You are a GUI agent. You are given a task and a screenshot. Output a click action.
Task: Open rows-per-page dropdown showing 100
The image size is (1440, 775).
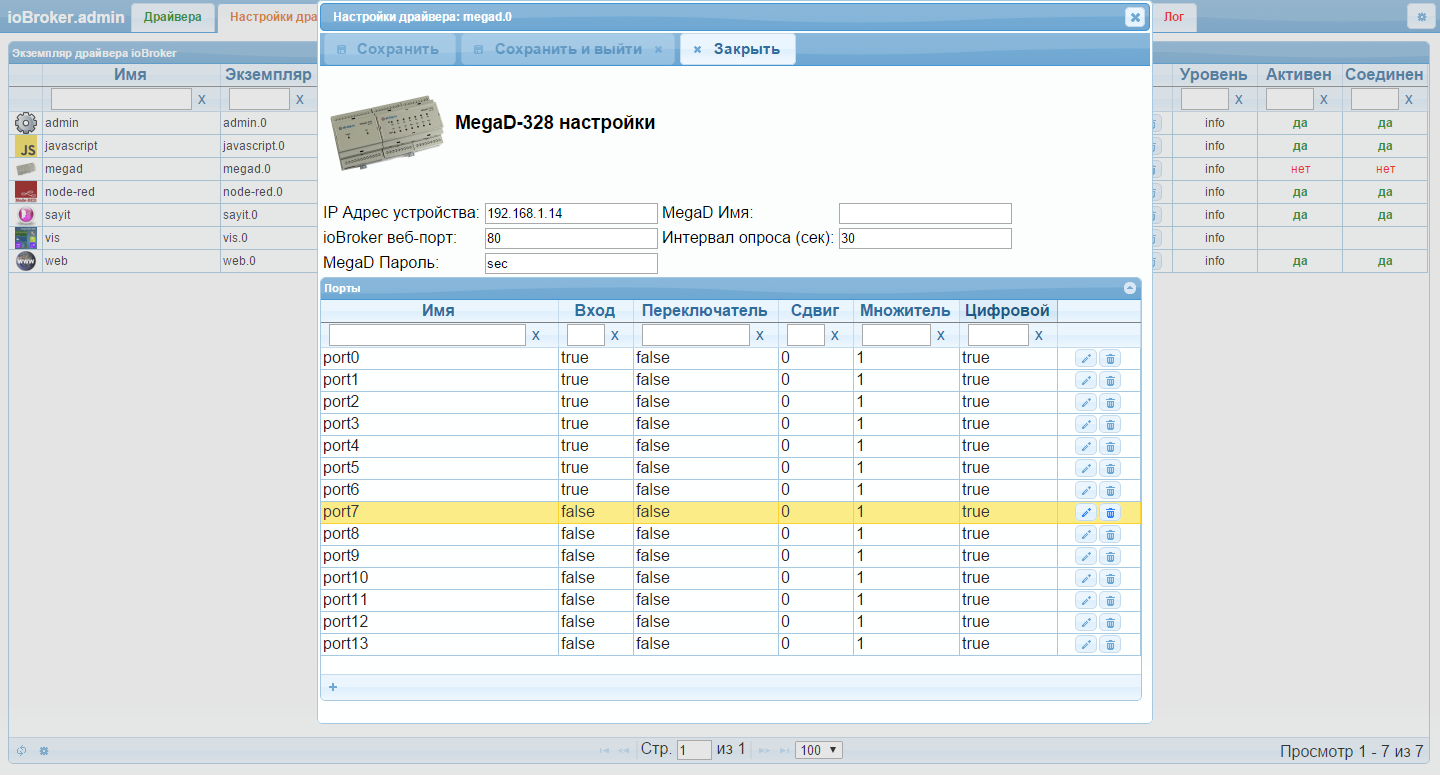pyautogui.click(x=819, y=750)
